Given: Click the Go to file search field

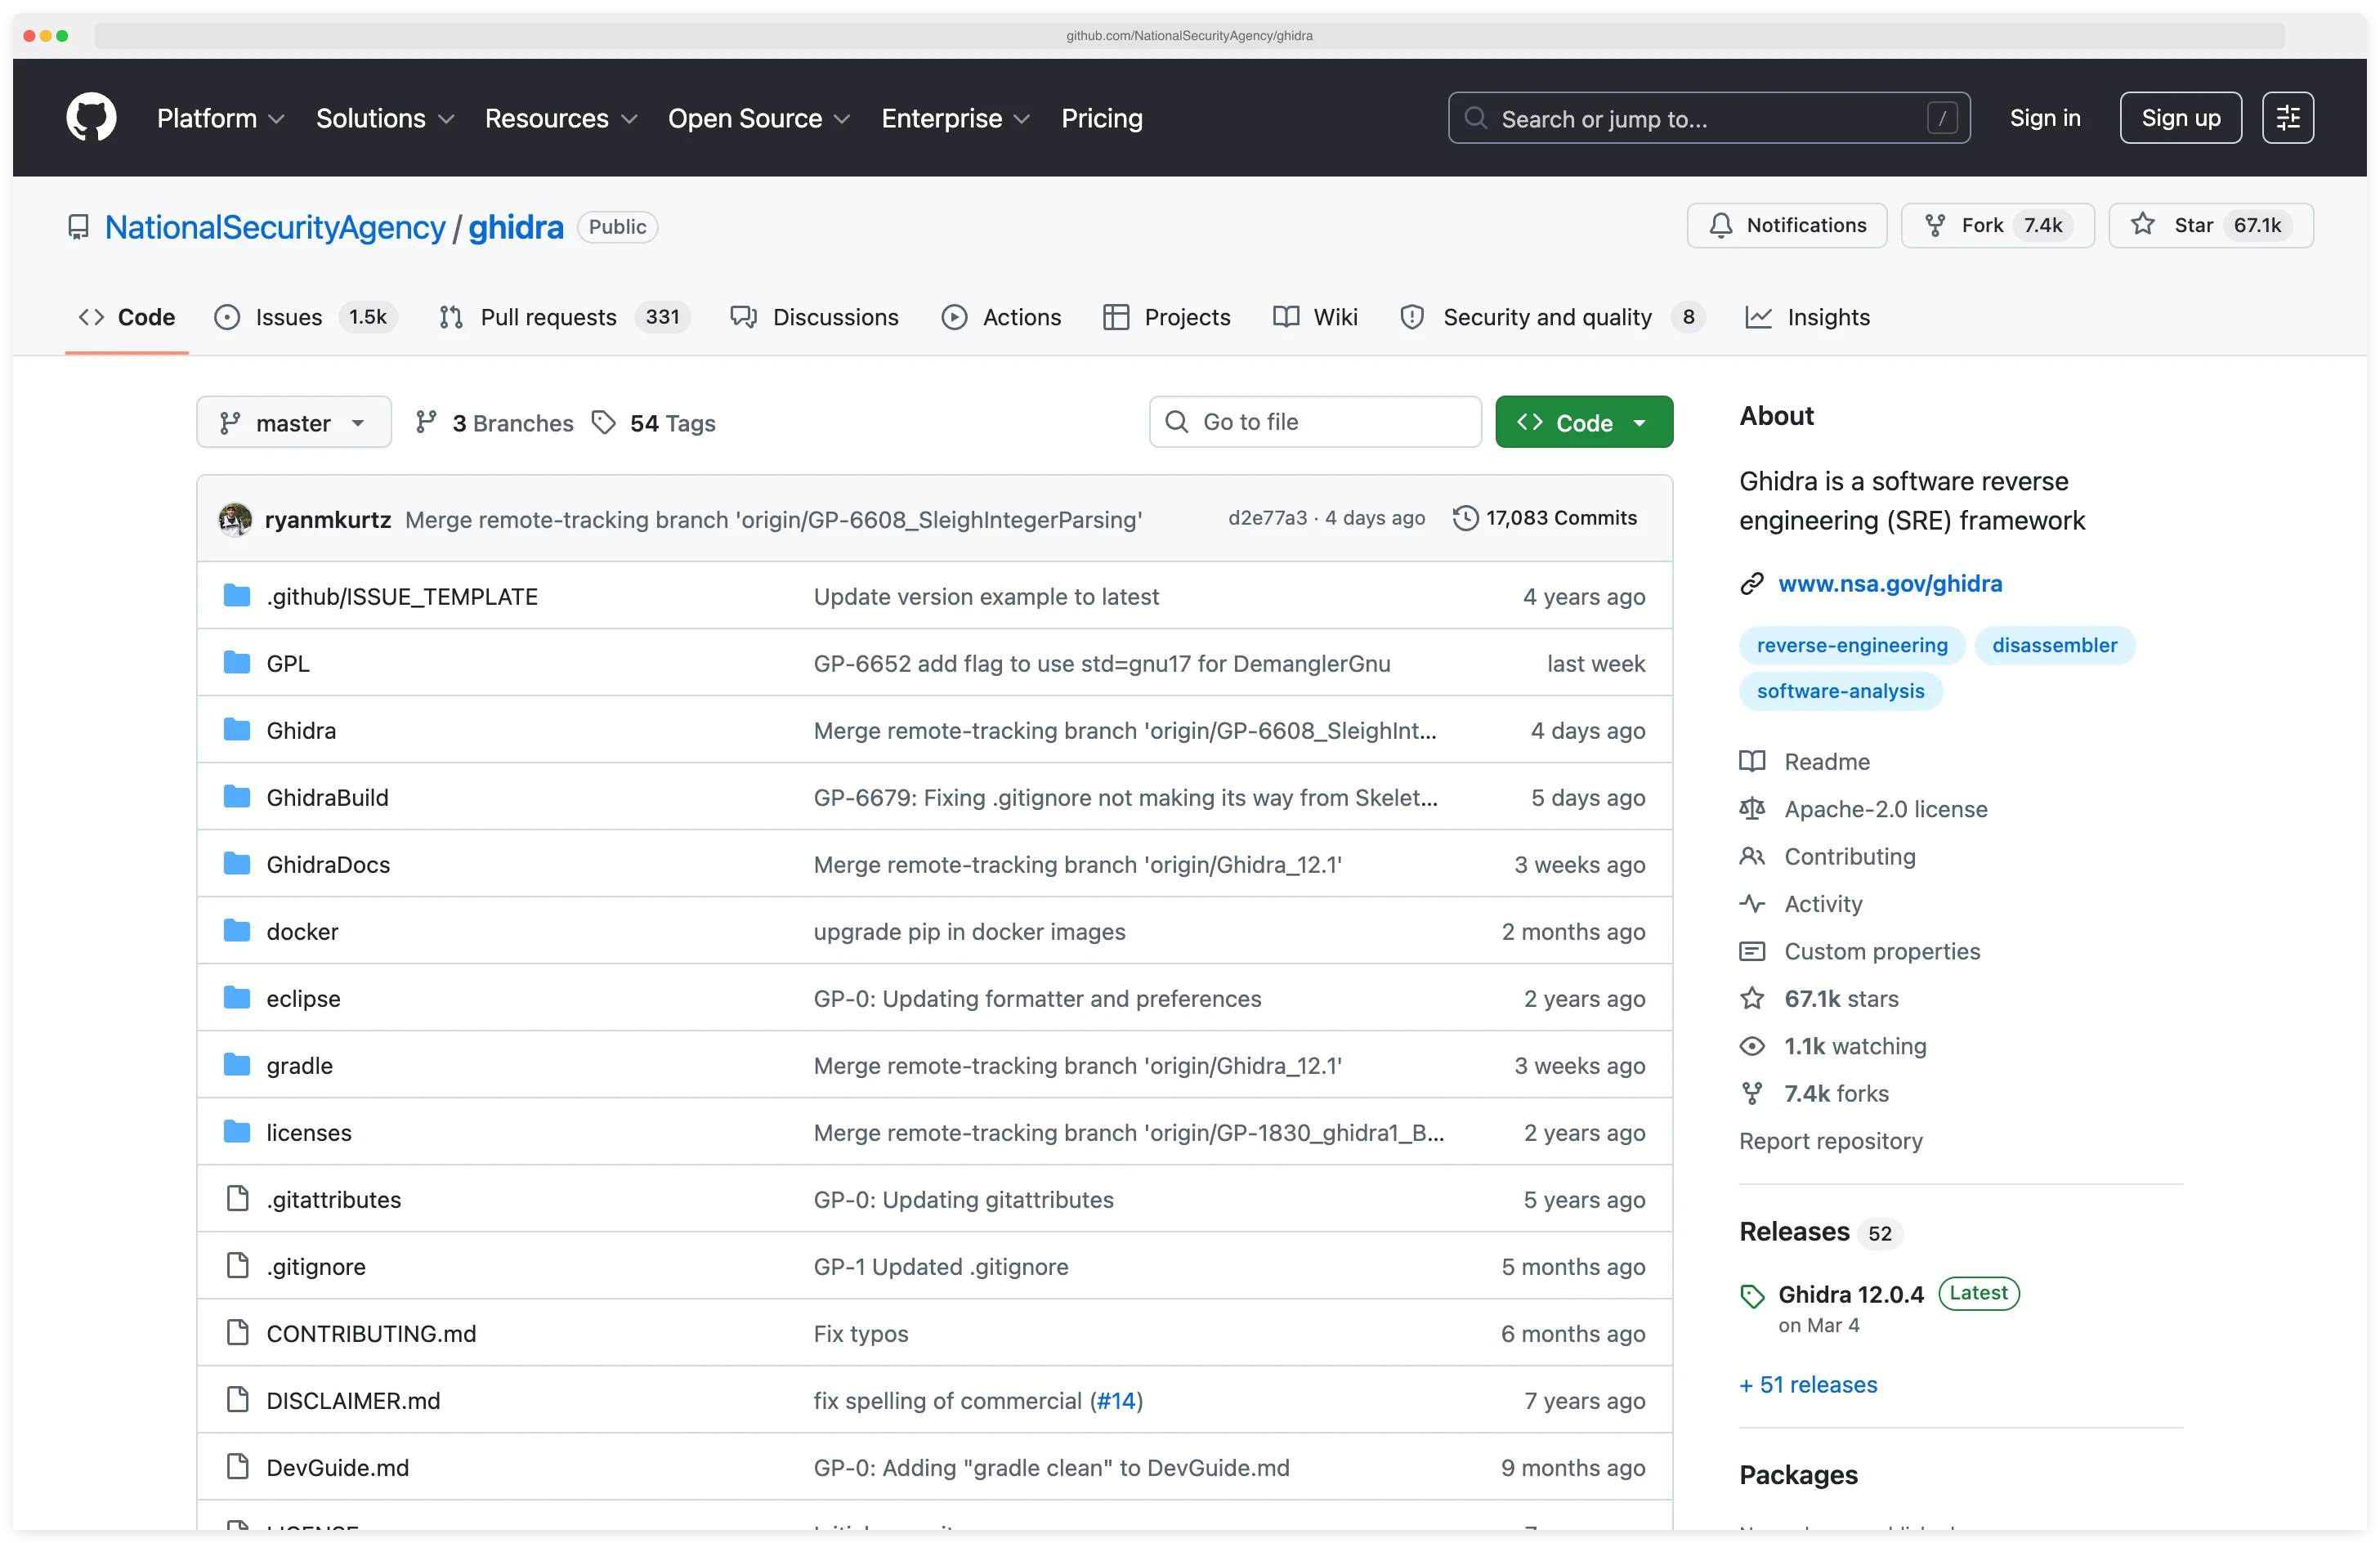Looking at the screenshot, I should (x=1315, y=421).
